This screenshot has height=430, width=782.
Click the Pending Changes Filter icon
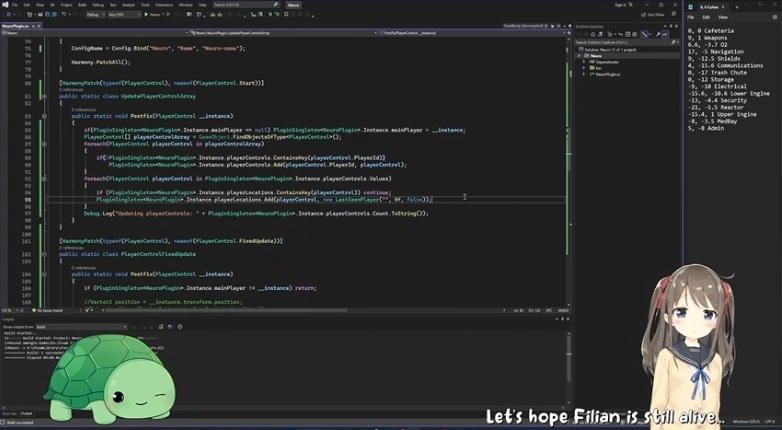[609, 34]
